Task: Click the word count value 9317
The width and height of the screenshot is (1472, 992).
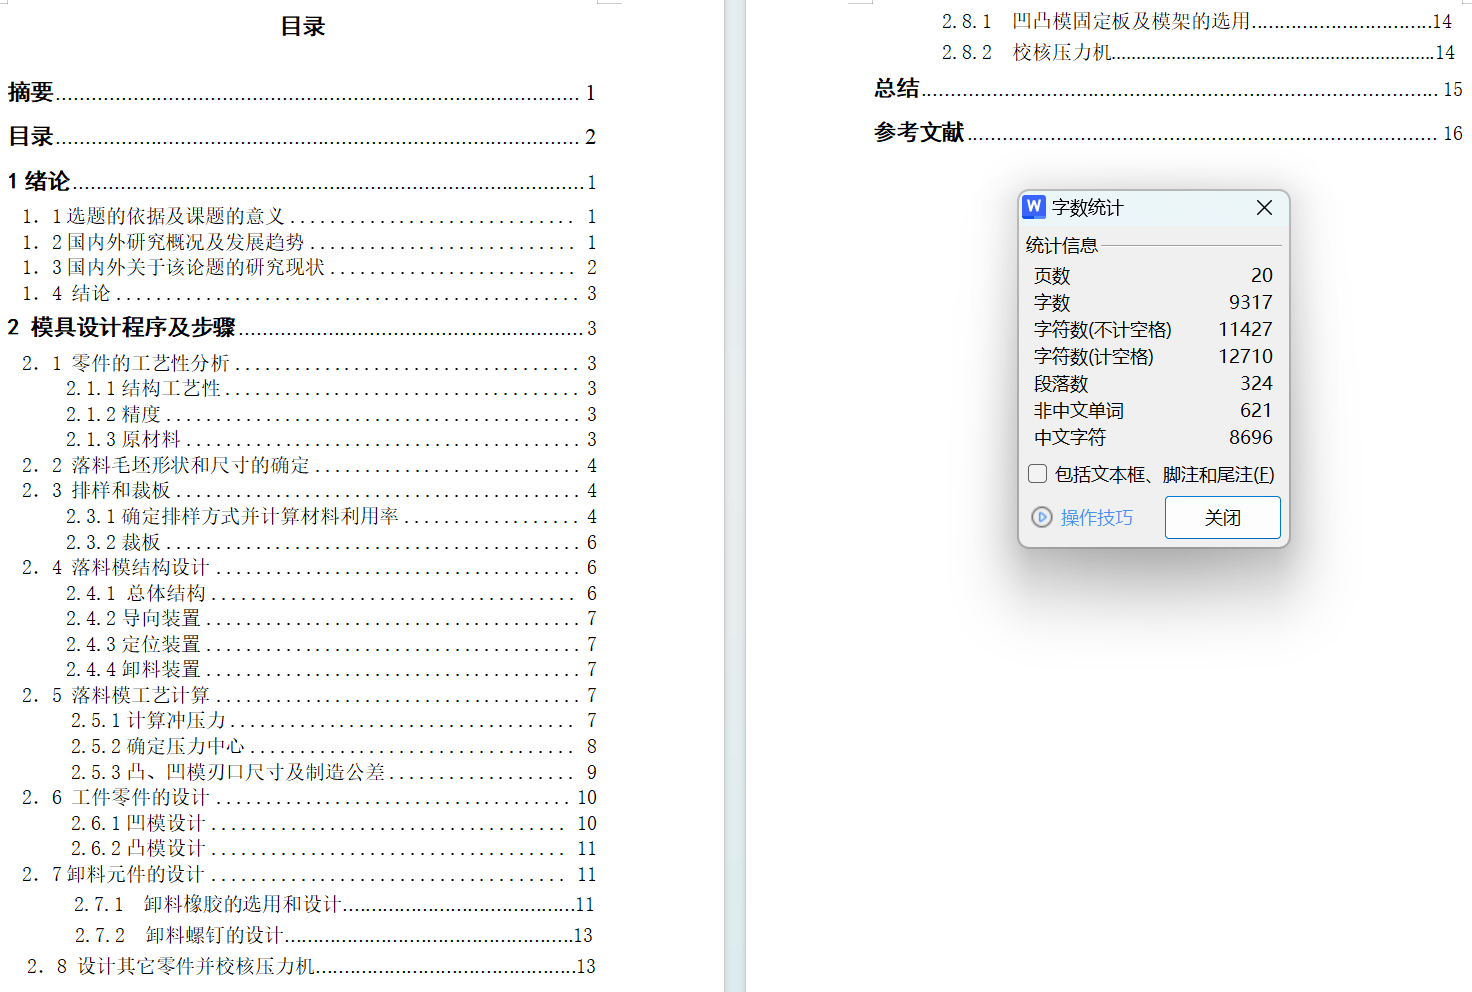Action: coord(1251,302)
